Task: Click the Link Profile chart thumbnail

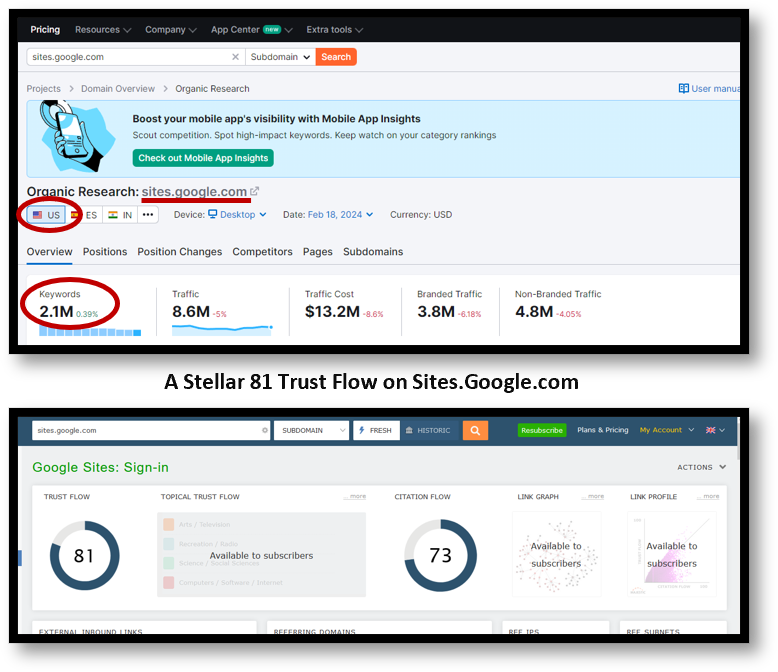Action: click(x=672, y=554)
